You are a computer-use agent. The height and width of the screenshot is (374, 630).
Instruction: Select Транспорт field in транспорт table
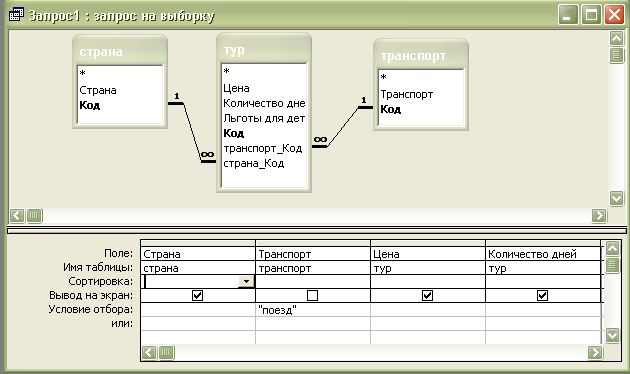pyautogui.click(x=407, y=94)
